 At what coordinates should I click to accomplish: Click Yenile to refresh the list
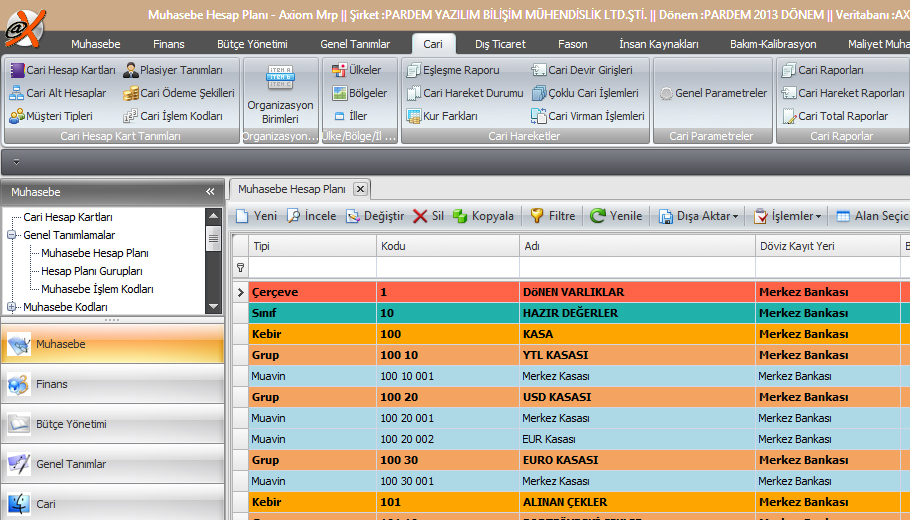(x=616, y=216)
